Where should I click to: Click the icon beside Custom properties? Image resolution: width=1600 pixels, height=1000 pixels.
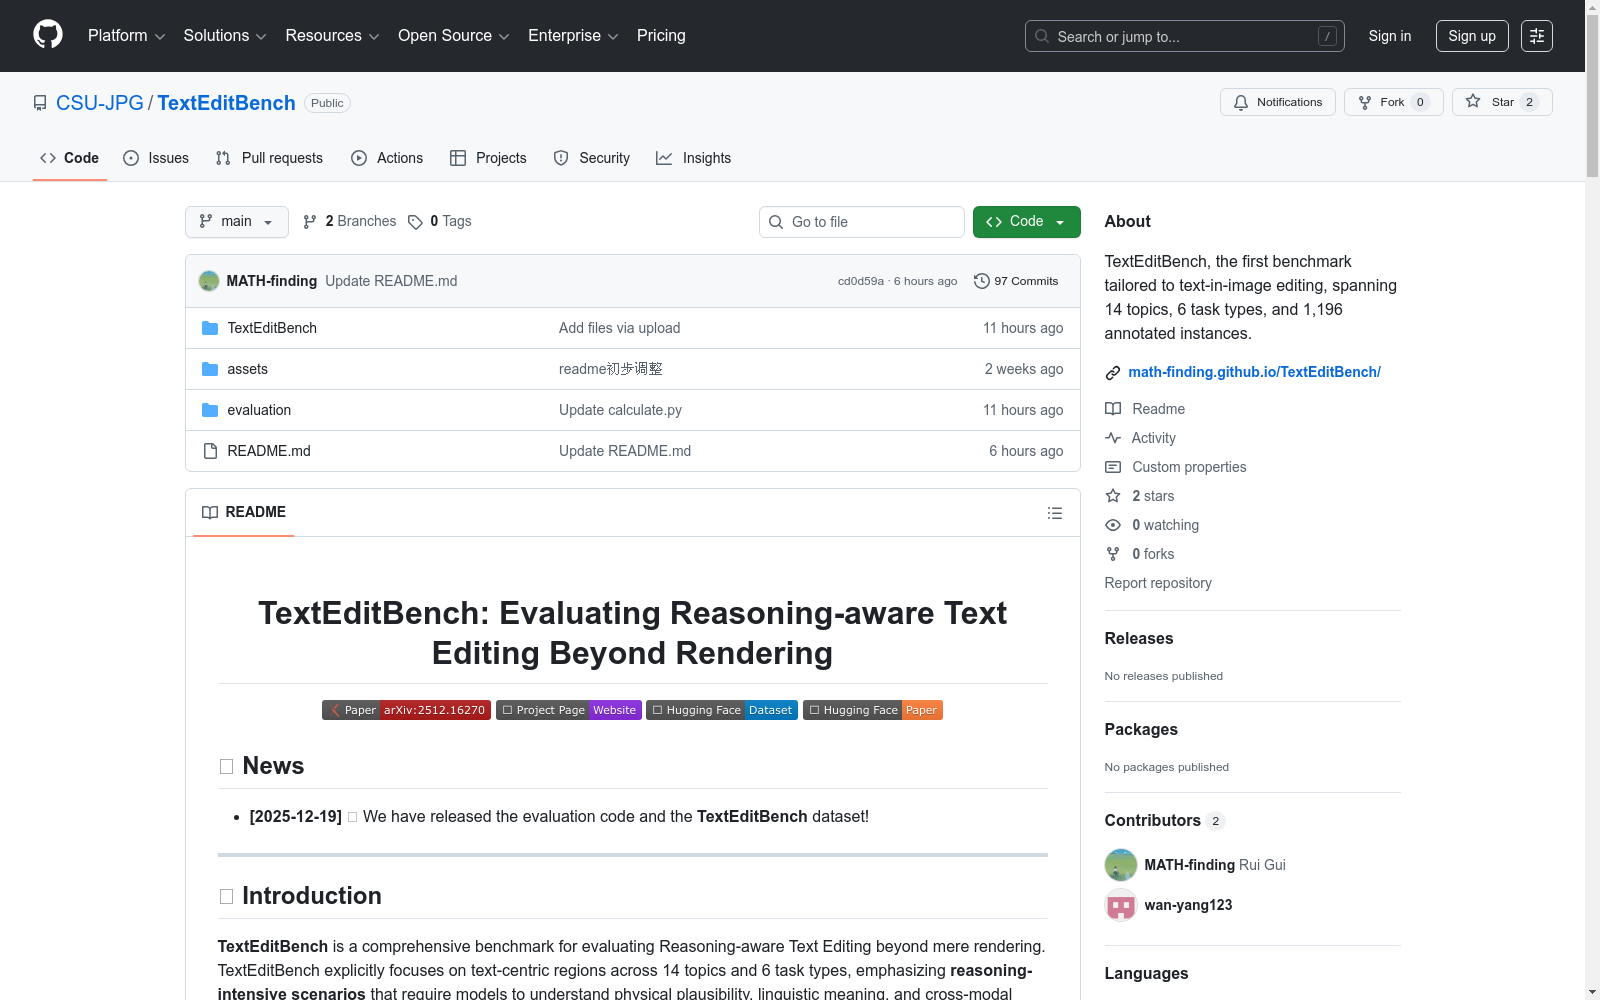pos(1113,467)
